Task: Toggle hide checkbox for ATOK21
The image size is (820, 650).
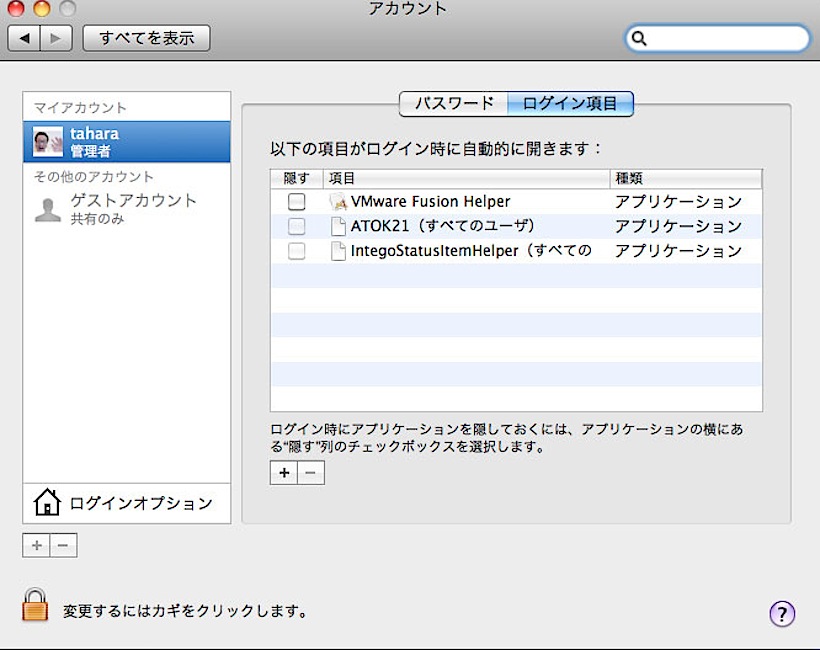Action: (297, 226)
